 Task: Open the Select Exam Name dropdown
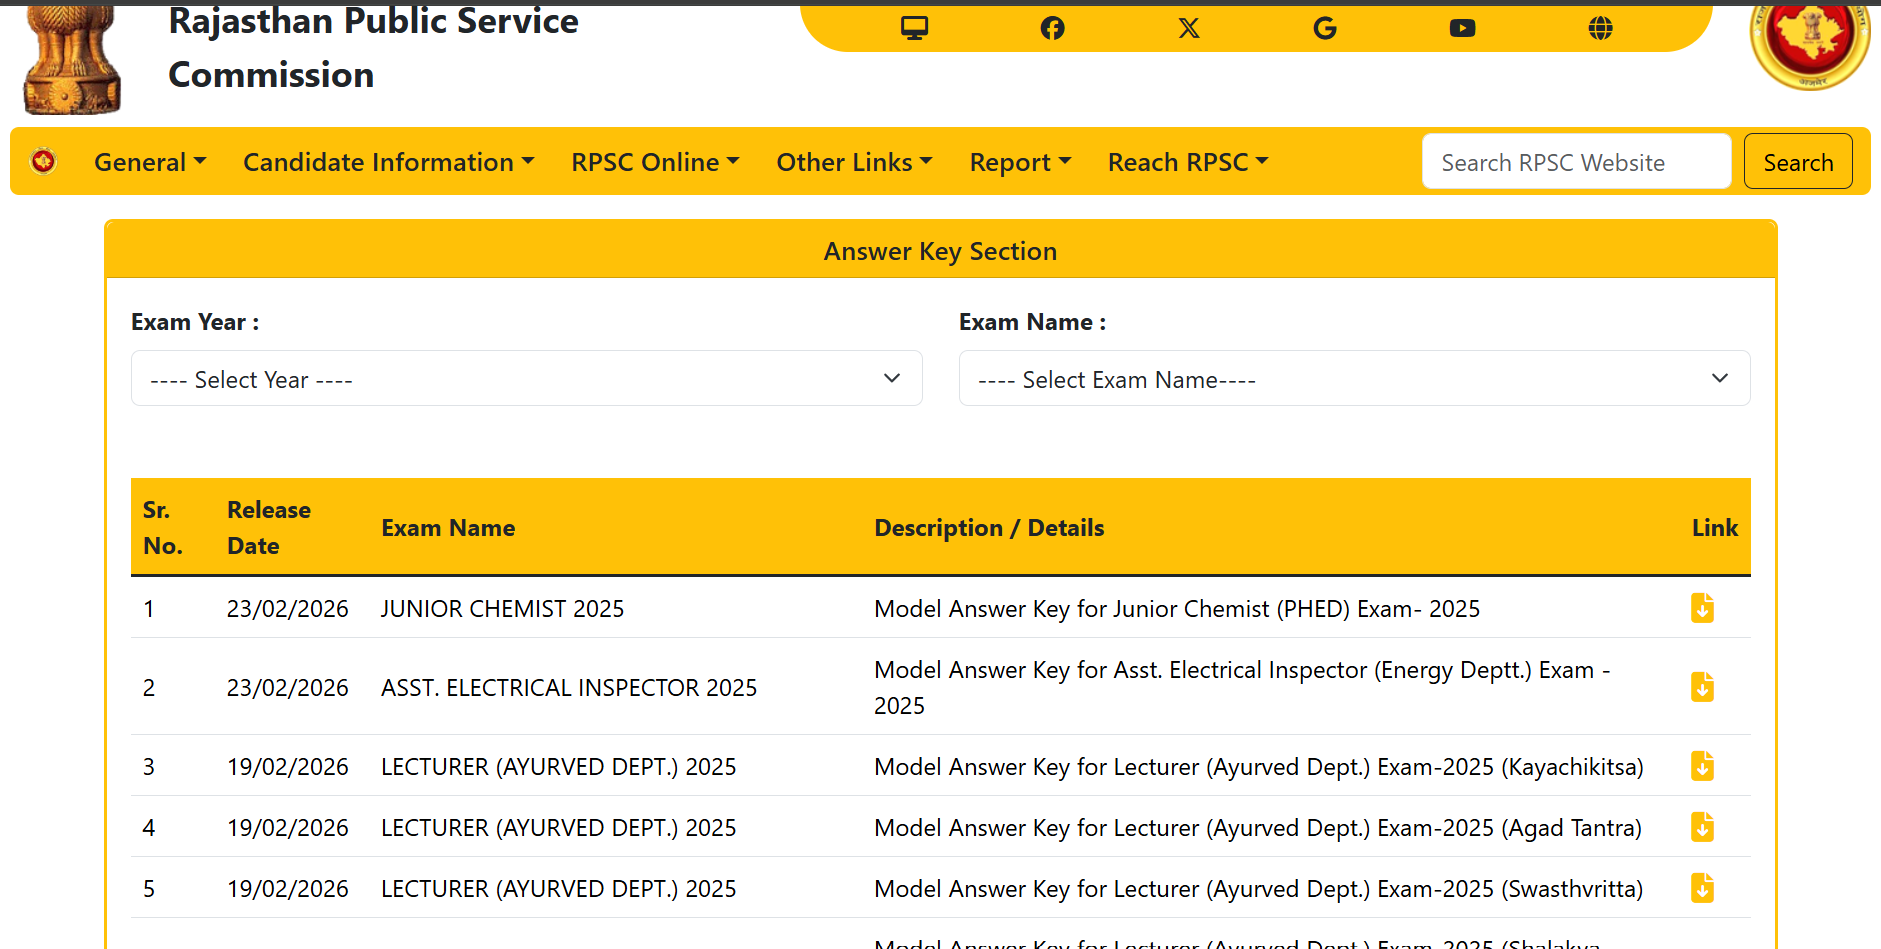1354,378
